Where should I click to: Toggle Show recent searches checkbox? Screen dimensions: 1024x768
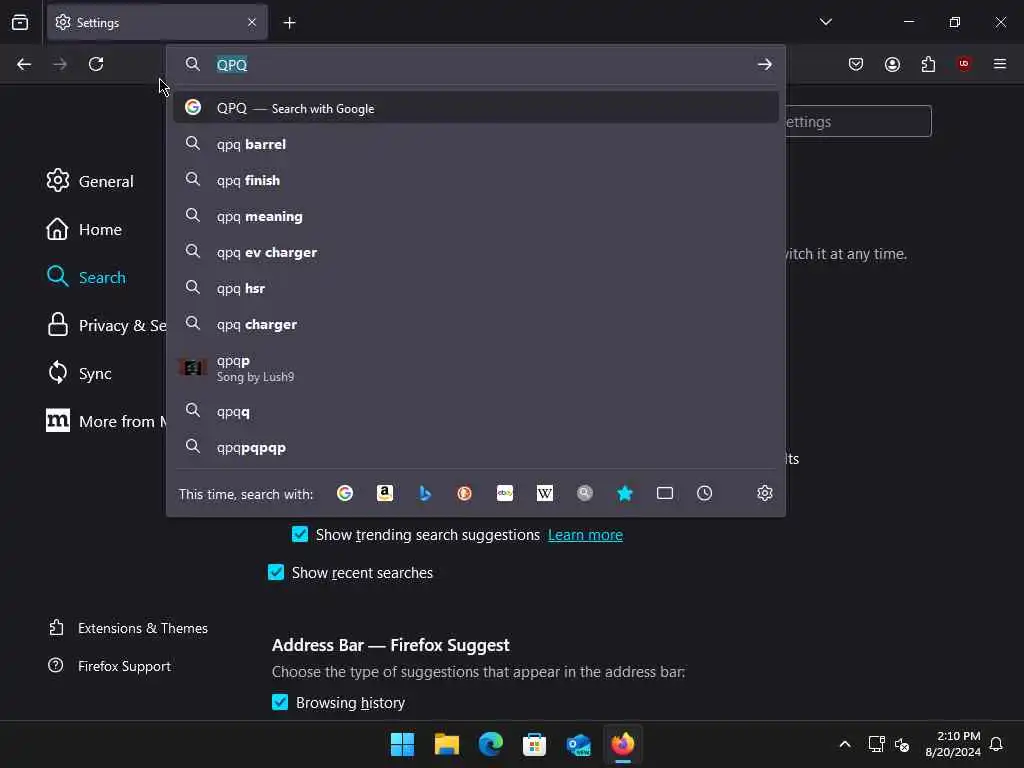click(x=276, y=572)
